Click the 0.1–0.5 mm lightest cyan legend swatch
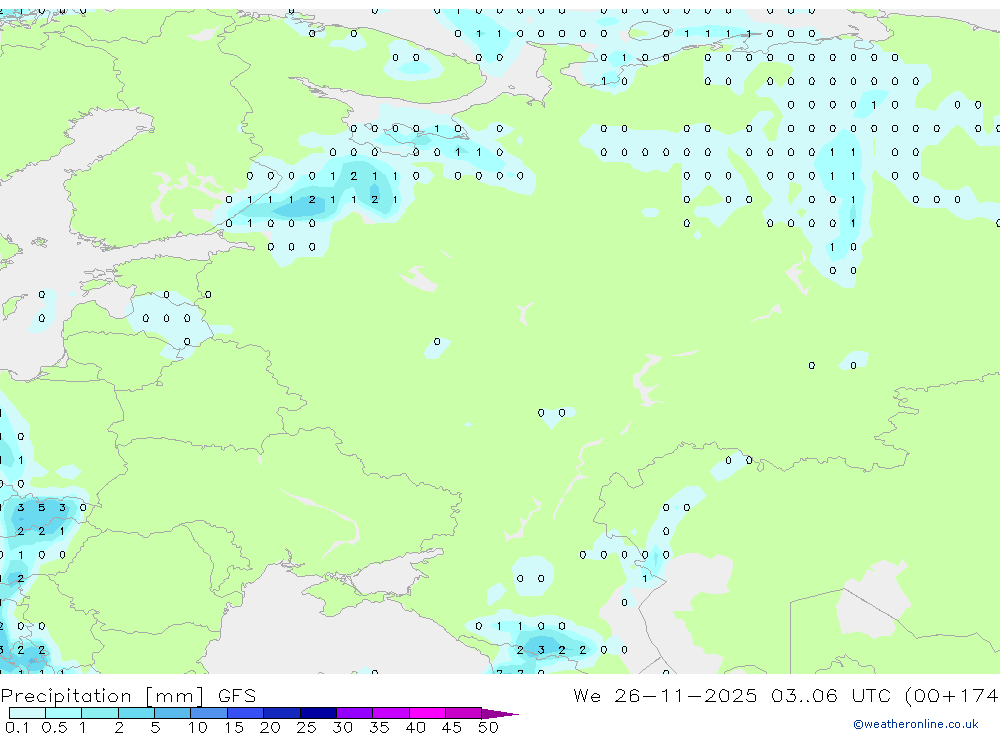This screenshot has width=1000, height=733. coord(27,713)
